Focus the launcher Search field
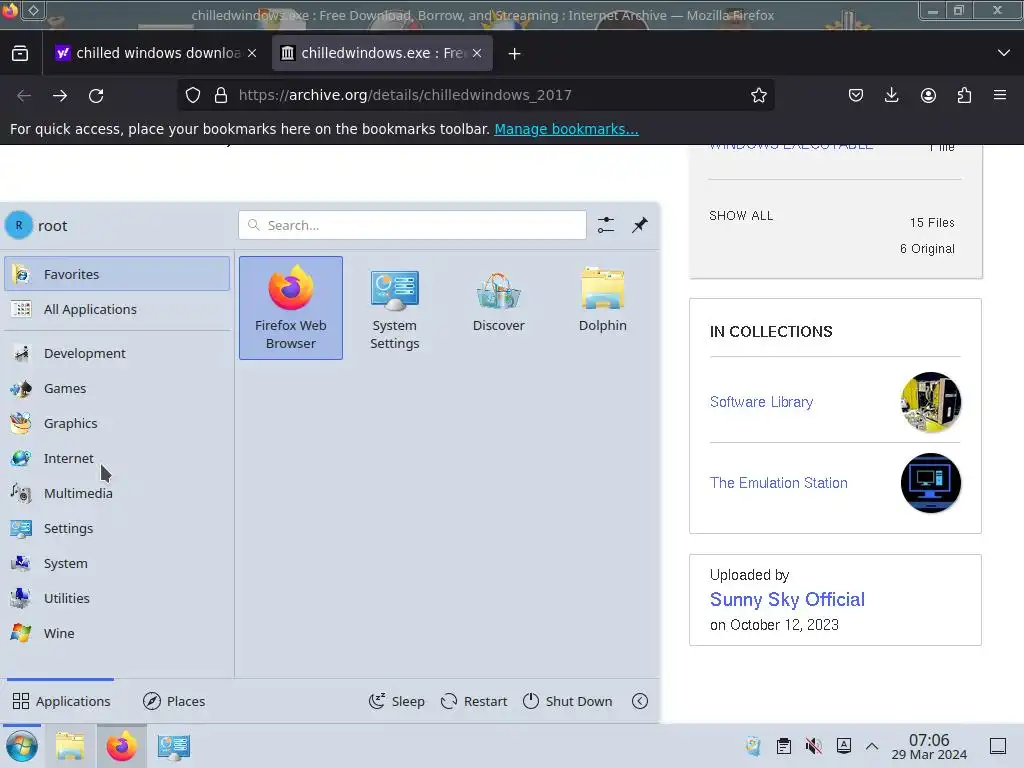 (412, 225)
